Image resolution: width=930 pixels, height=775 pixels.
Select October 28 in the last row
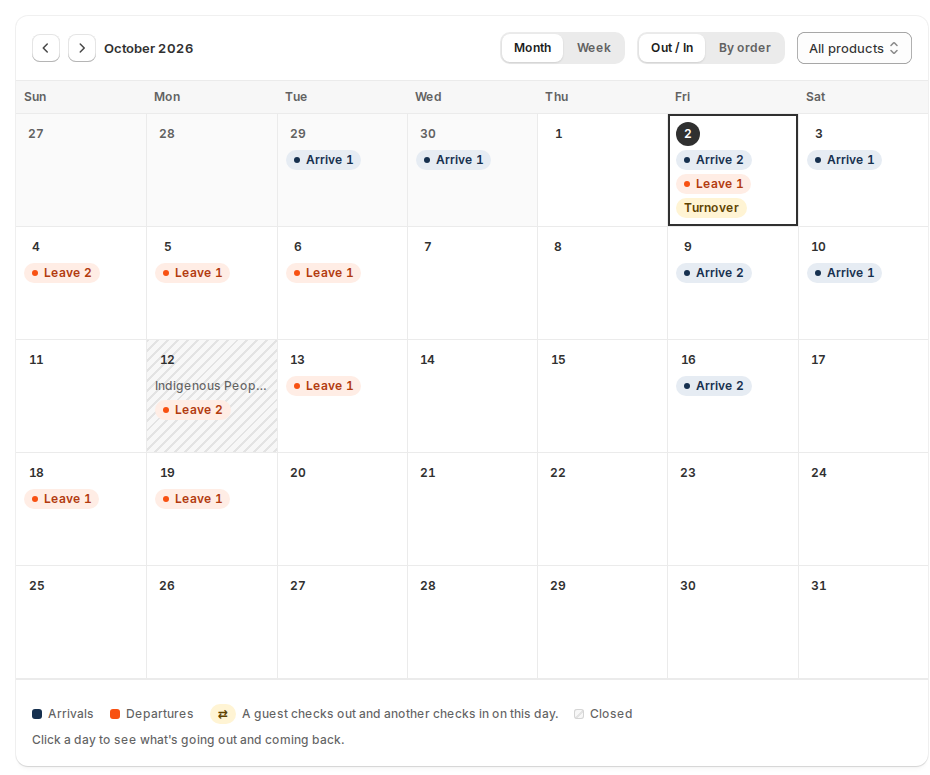click(472, 622)
